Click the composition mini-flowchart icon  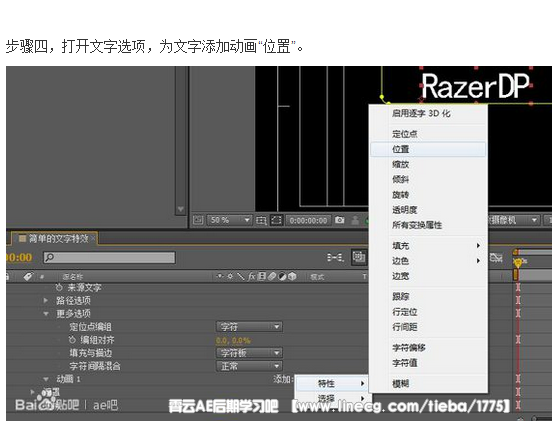point(335,258)
